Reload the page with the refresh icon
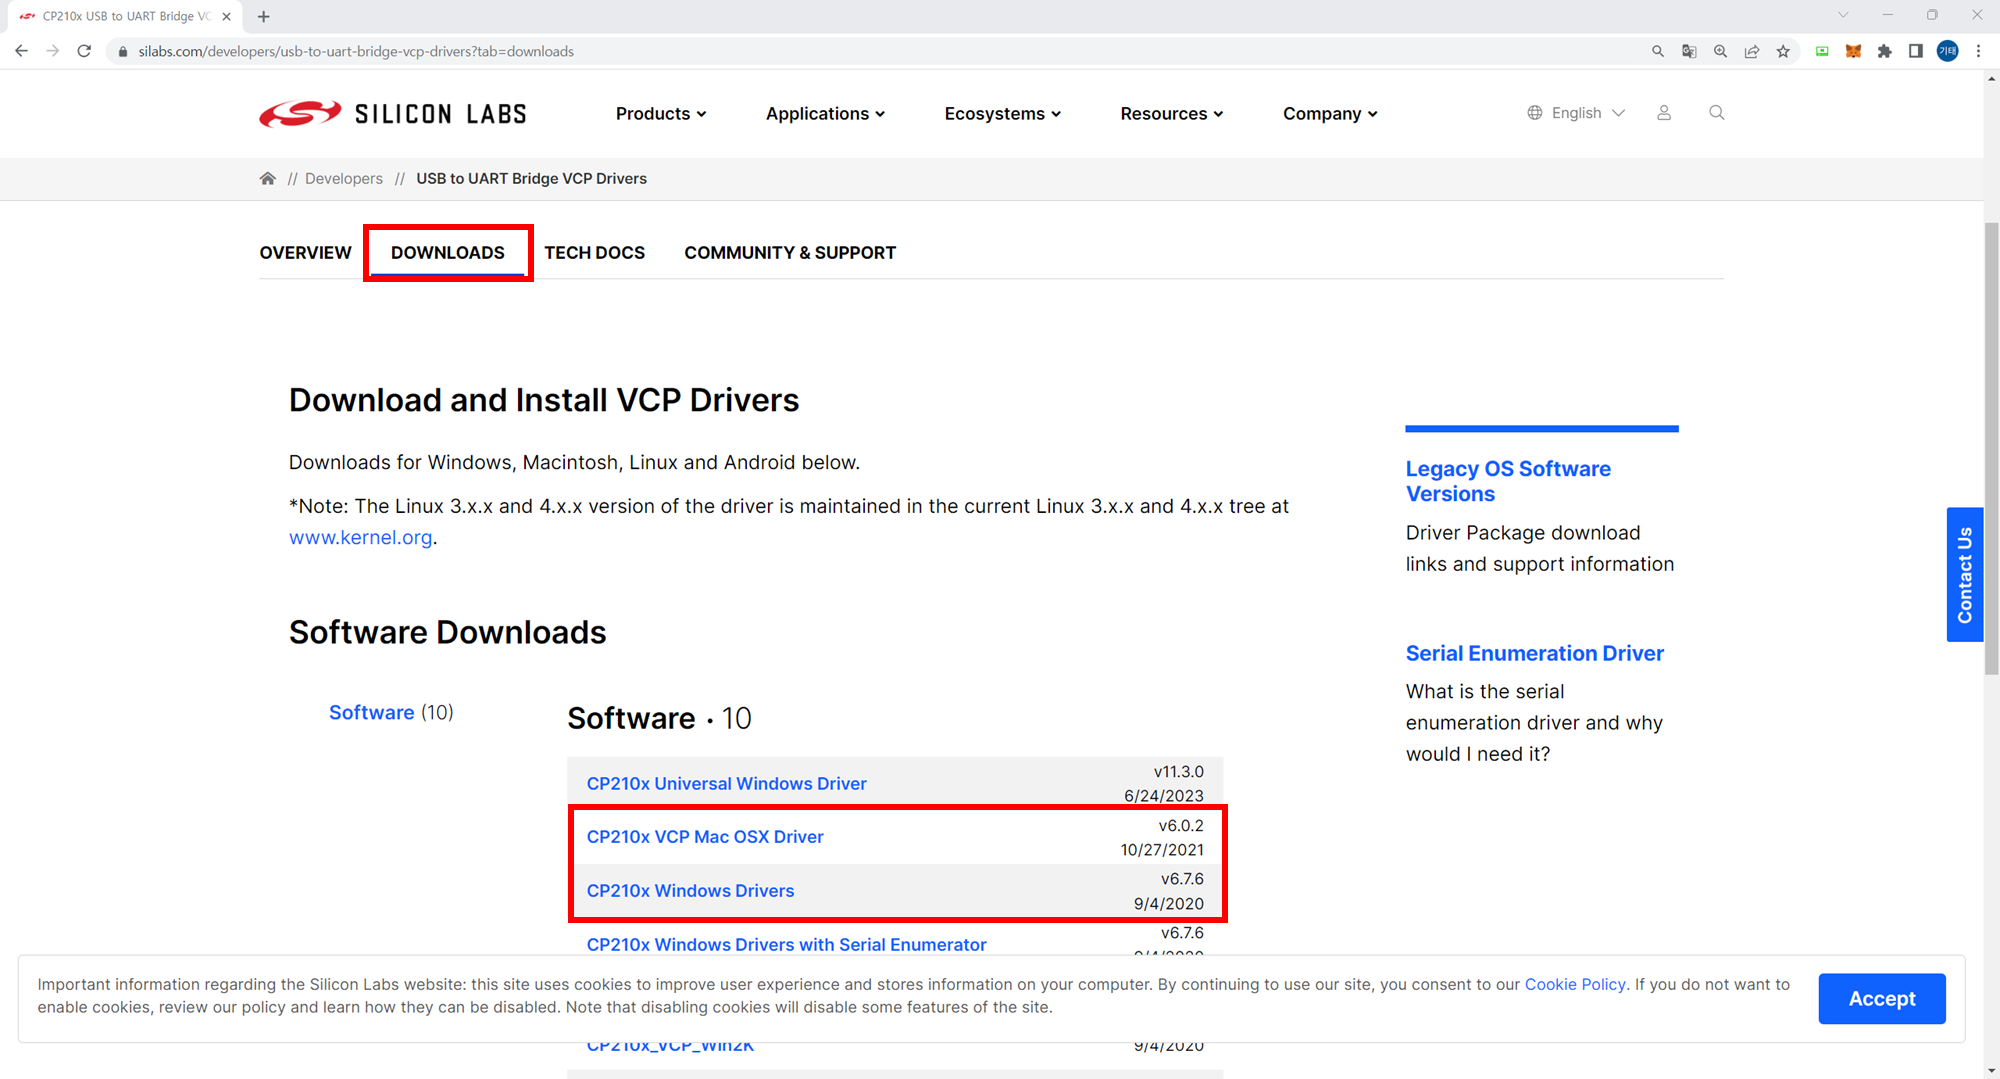Viewport: 2000px width, 1079px height. [84, 51]
